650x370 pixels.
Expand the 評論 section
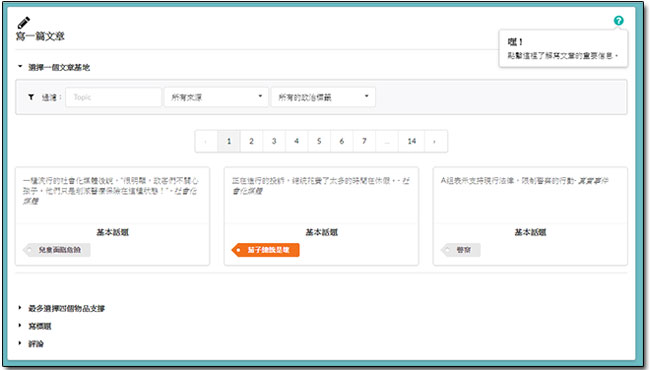31,343
